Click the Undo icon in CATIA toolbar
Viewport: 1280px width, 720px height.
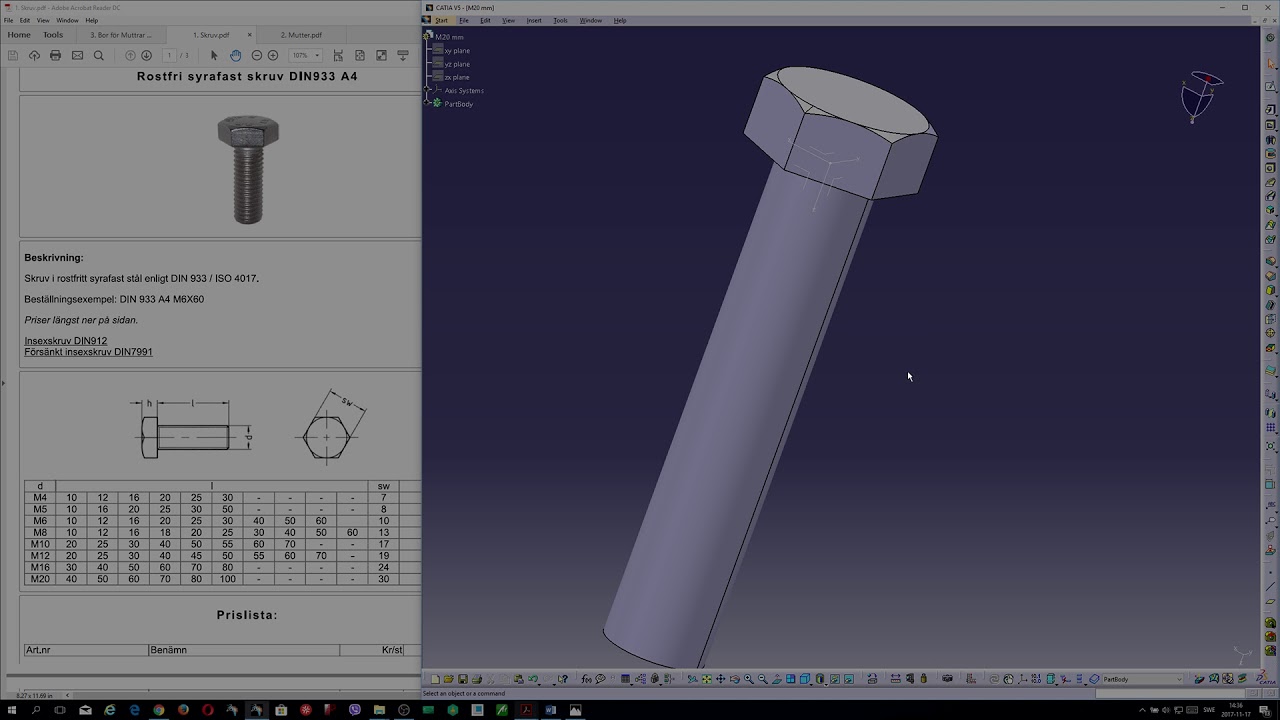tap(533, 679)
